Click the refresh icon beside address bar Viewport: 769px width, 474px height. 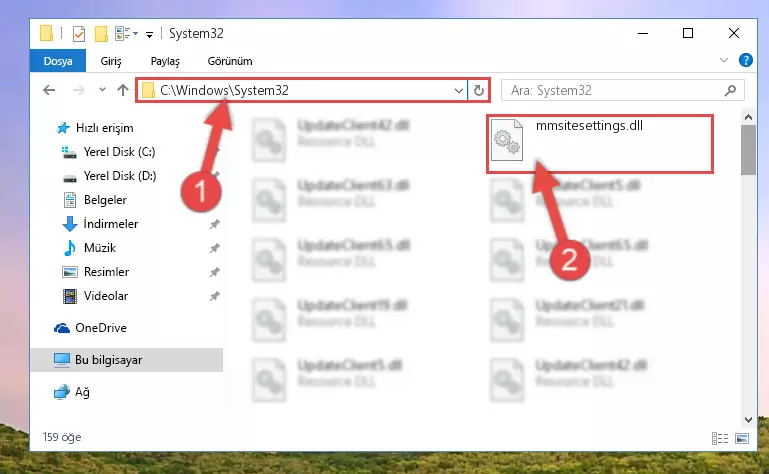479,90
